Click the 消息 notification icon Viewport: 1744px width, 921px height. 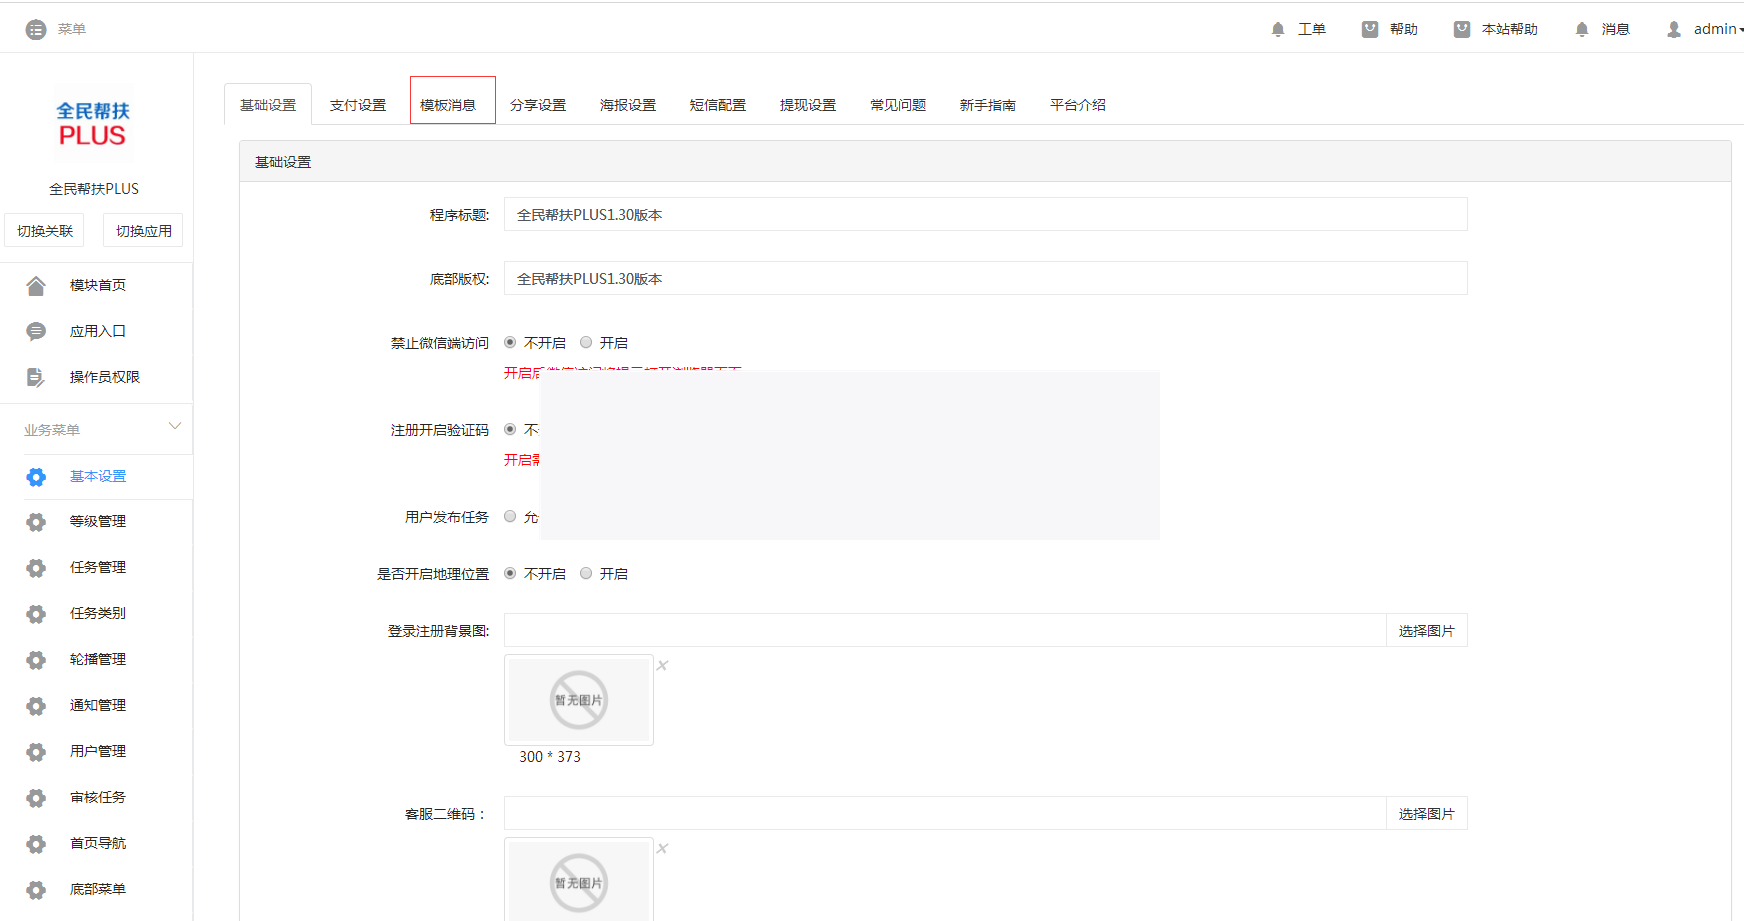pos(1581,28)
